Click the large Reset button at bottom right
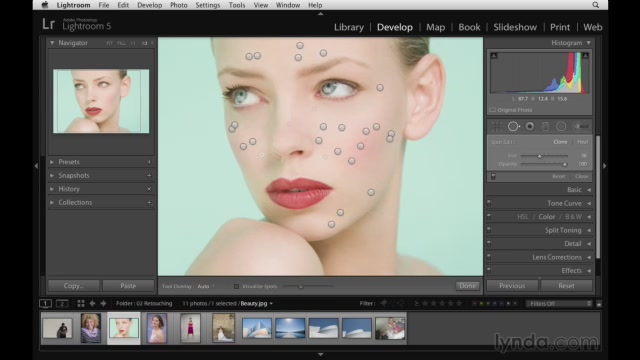The image size is (640, 360). [x=567, y=286]
